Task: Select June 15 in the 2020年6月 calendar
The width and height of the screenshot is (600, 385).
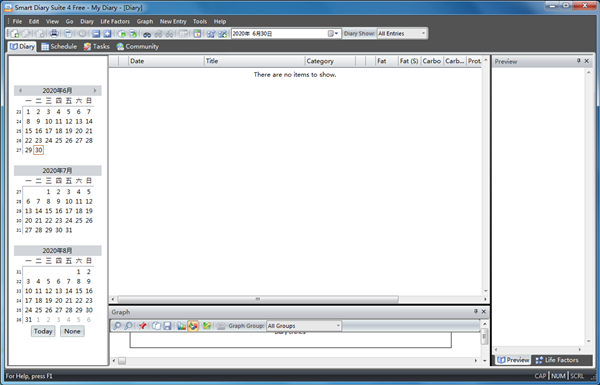Action: (x=28, y=131)
